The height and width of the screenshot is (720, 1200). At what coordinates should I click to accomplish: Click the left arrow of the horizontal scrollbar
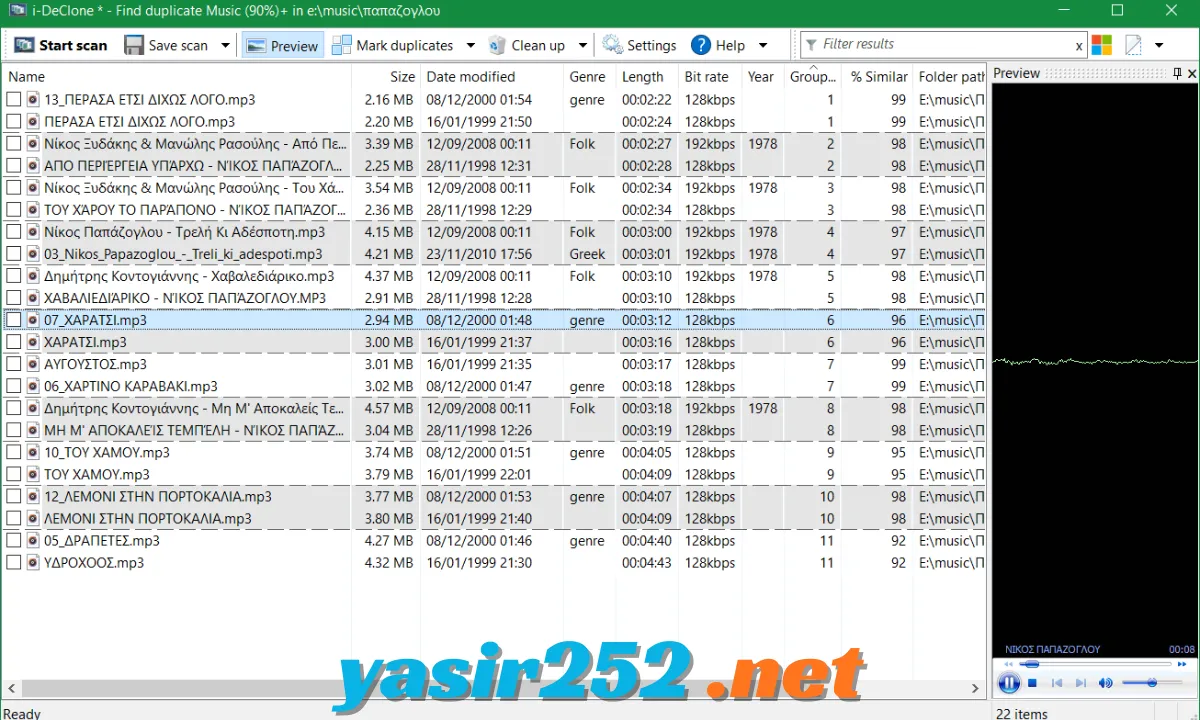click(11, 689)
